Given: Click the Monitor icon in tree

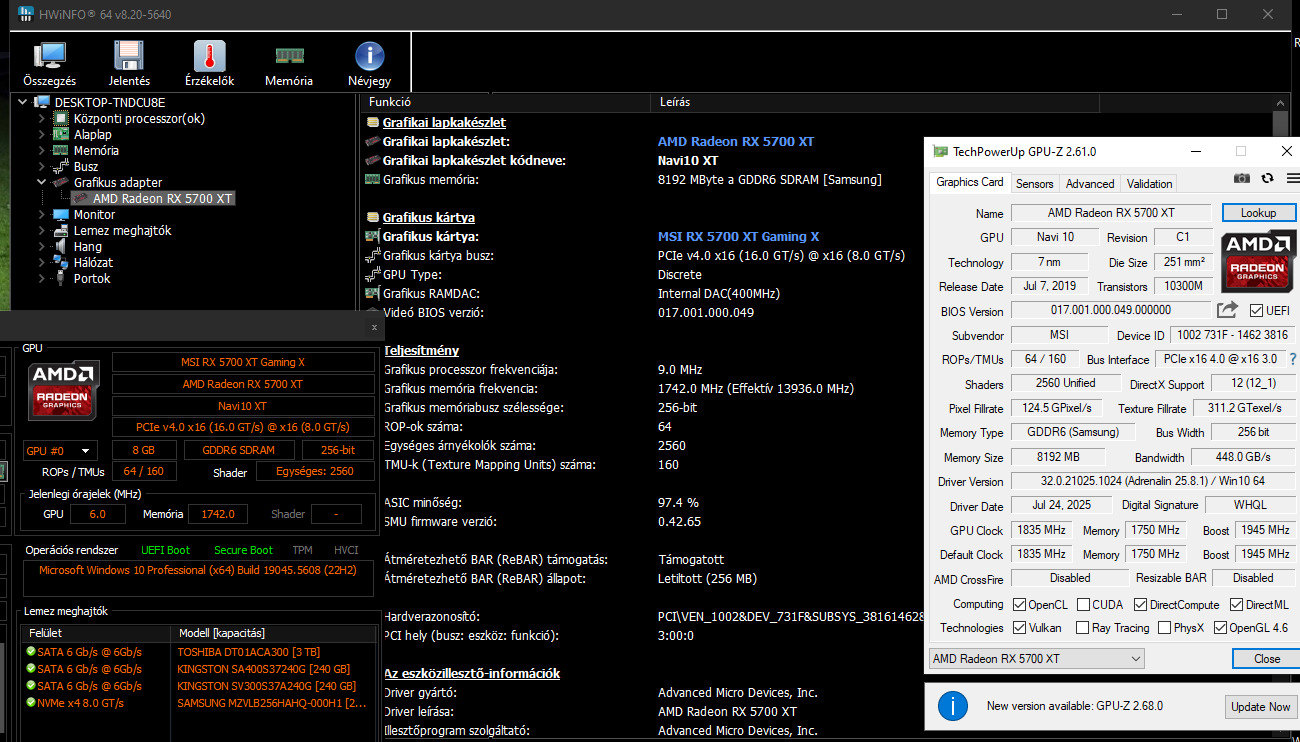Looking at the screenshot, I should click(x=62, y=214).
